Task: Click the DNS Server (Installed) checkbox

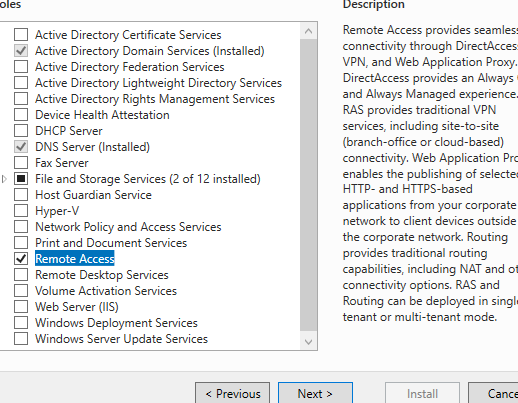Action: [21, 147]
